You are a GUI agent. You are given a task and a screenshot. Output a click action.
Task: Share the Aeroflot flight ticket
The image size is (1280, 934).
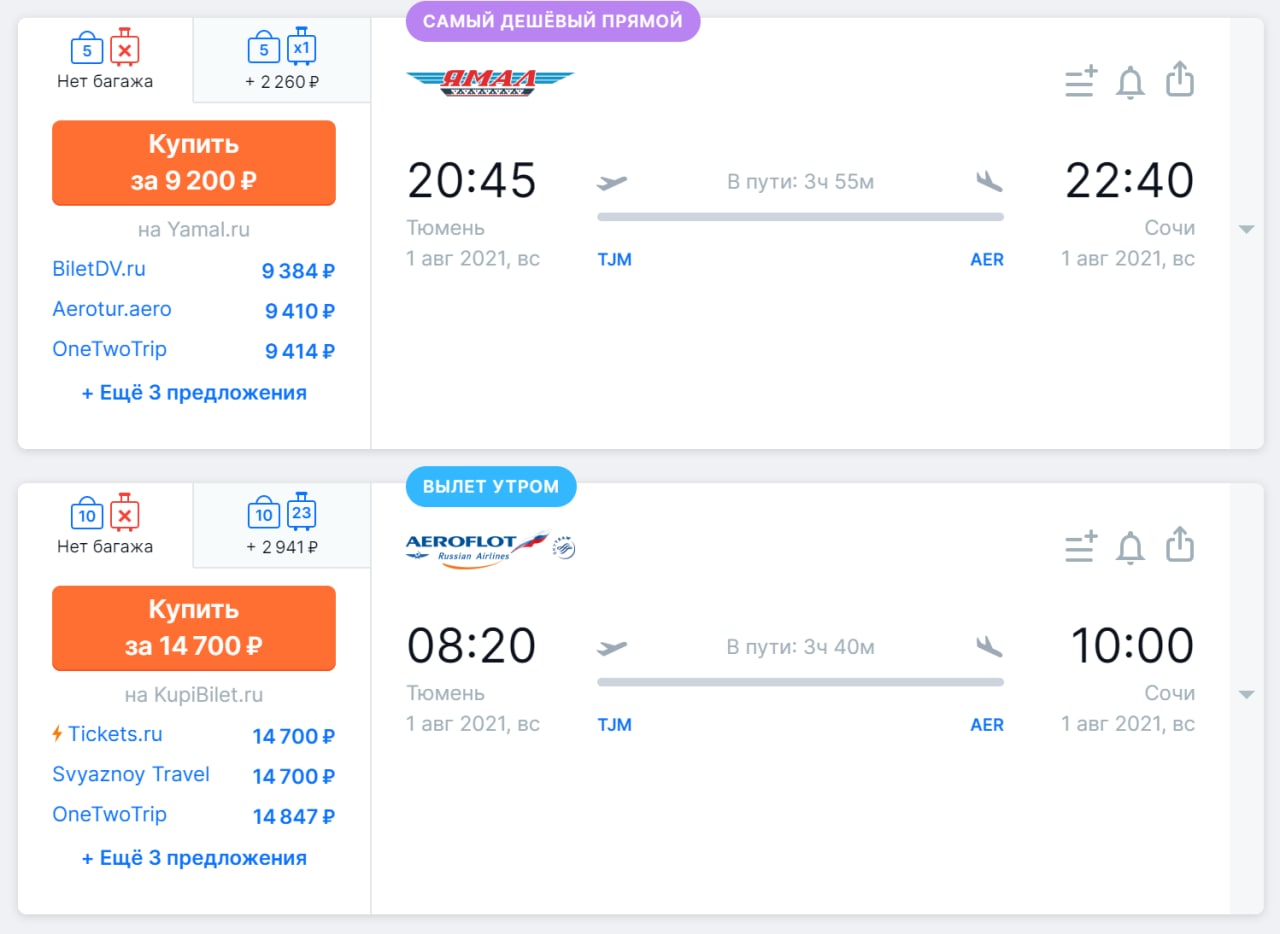(1181, 545)
